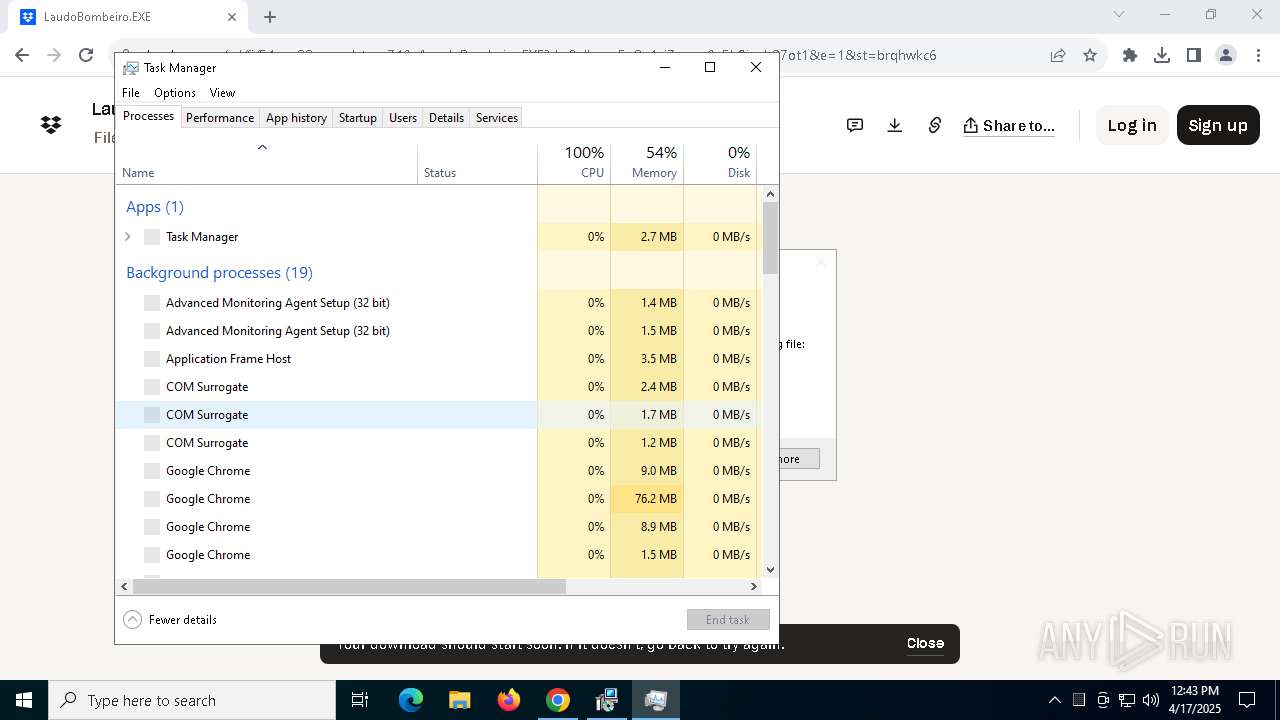
Task: Switch to the Users tab
Action: pyautogui.click(x=403, y=117)
